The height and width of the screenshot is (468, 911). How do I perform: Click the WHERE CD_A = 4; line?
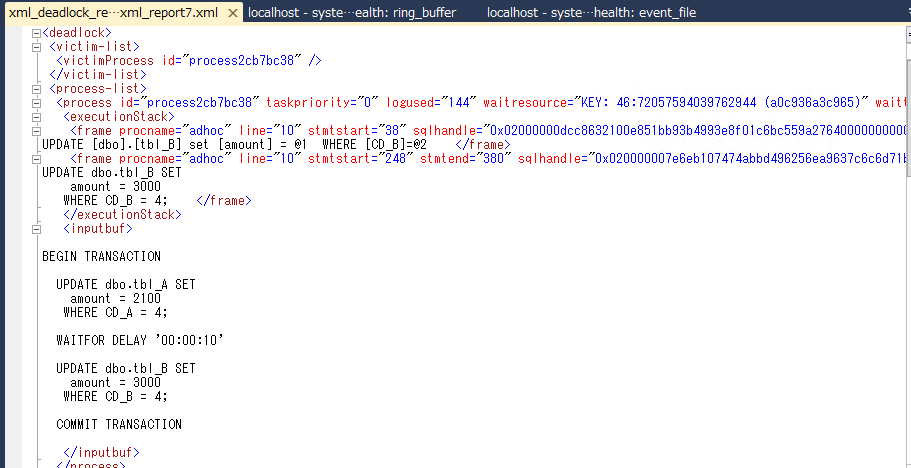(x=116, y=312)
